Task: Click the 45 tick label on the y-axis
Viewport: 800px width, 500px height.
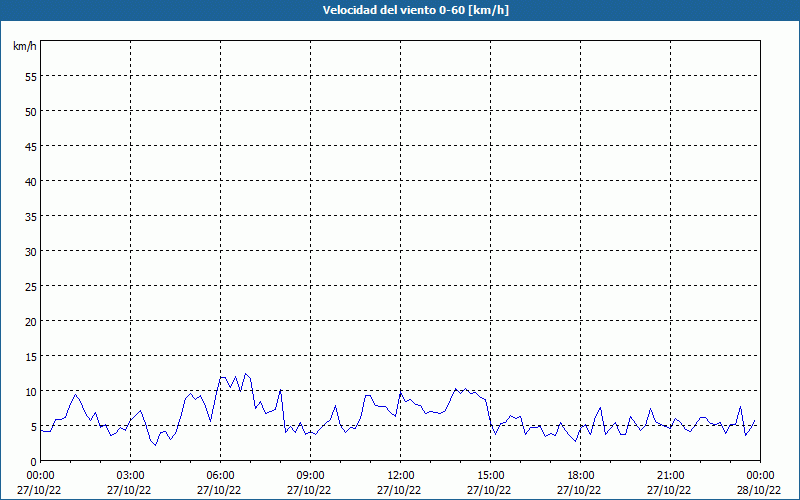Action: 31,146
